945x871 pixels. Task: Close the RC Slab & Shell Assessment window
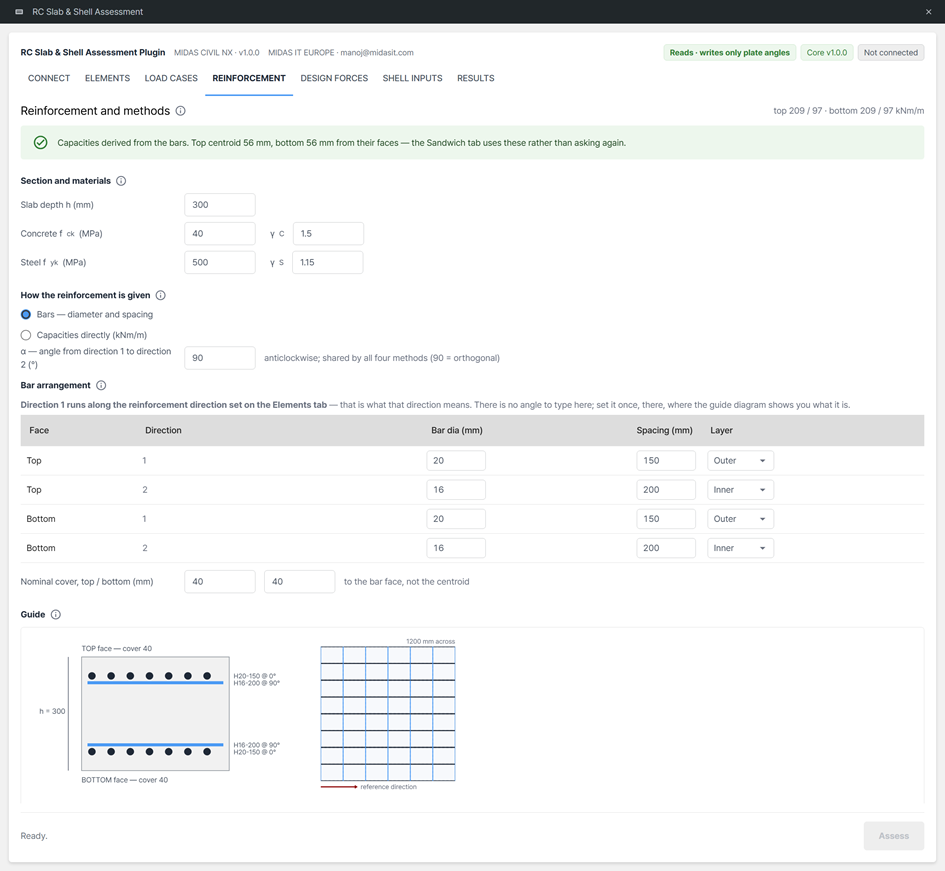pyautogui.click(x=928, y=11)
